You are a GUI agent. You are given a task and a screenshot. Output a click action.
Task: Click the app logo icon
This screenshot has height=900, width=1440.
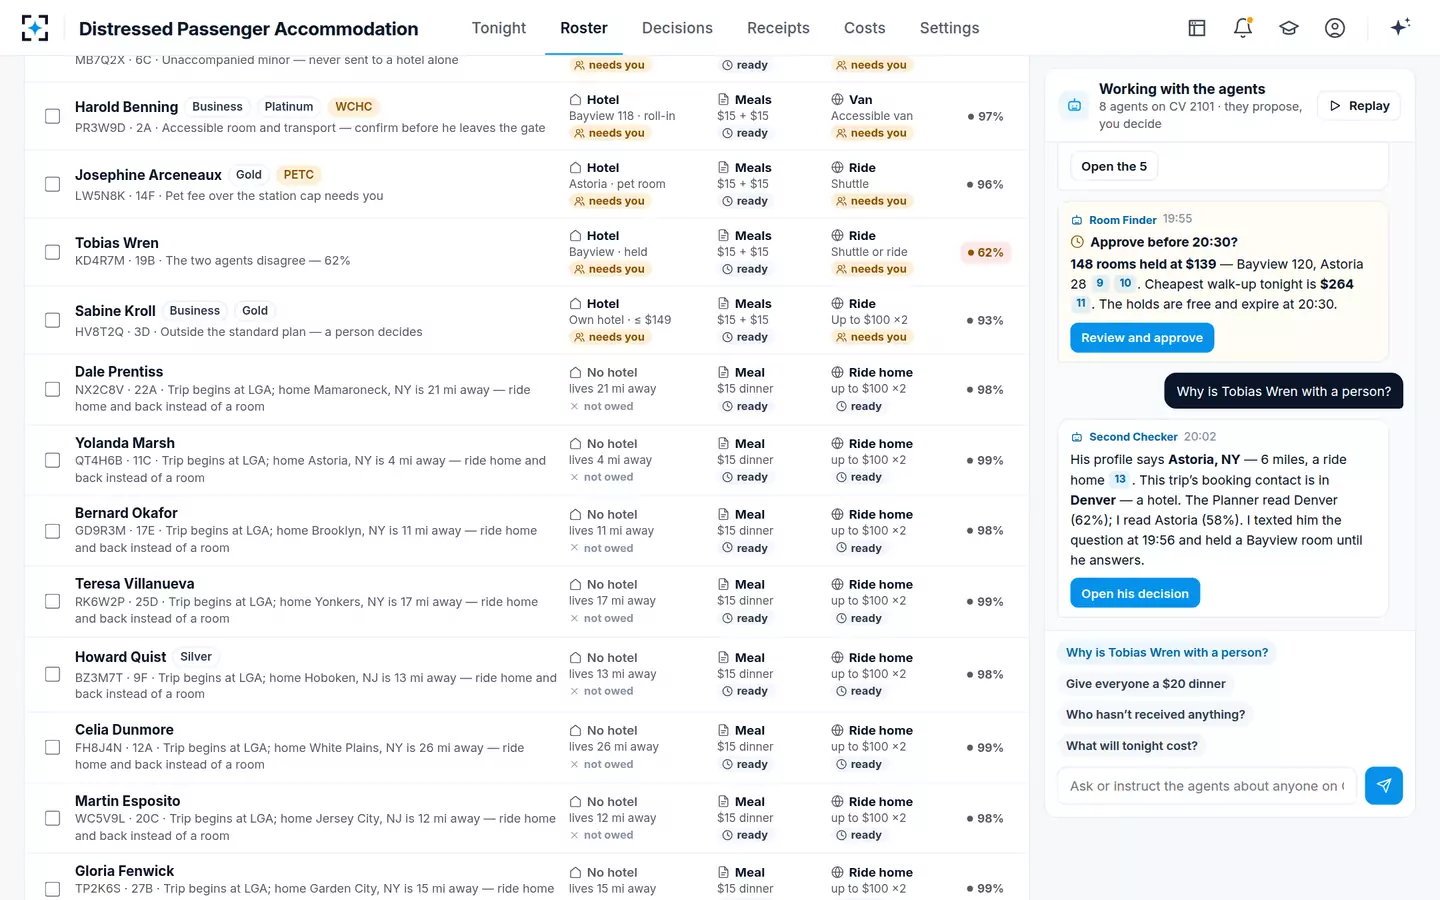[35, 28]
